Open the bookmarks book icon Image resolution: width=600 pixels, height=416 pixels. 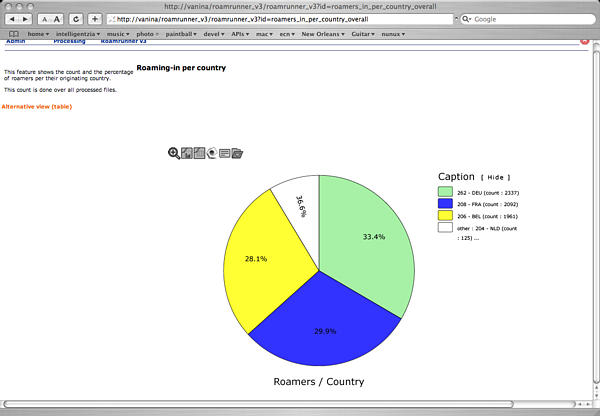pos(13,34)
